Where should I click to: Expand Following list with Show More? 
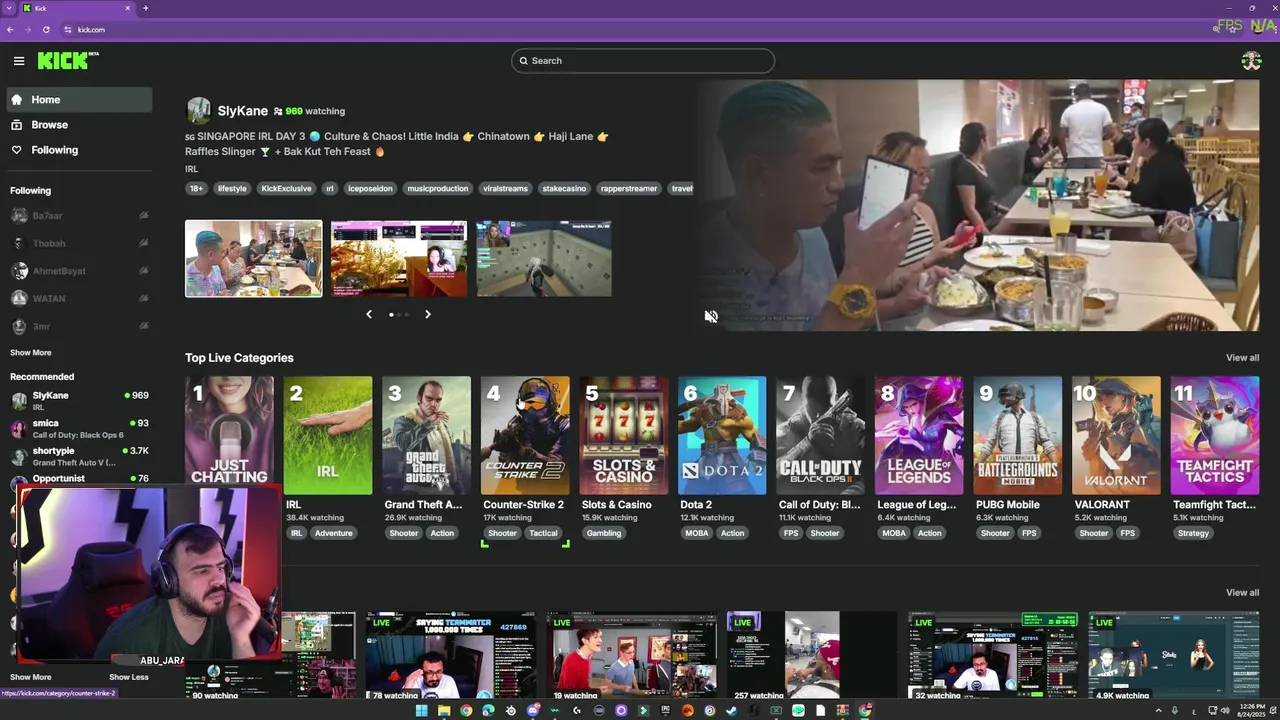[x=31, y=353]
